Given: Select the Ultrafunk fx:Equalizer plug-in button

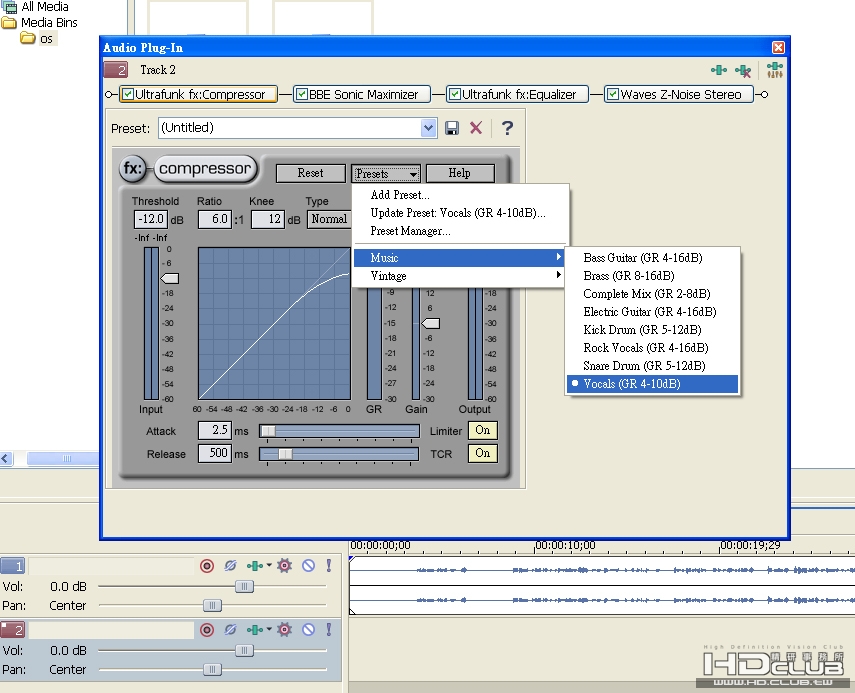Looking at the screenshot, I should coord(517,94).
